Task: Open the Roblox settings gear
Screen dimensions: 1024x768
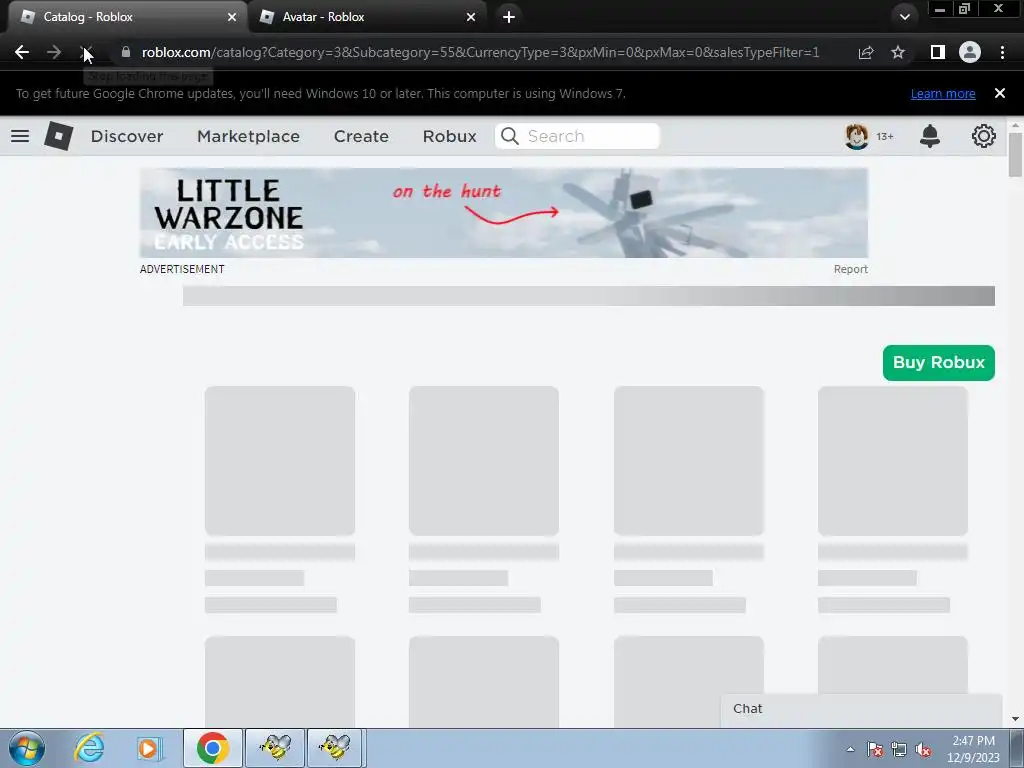Action: point(984,136)
